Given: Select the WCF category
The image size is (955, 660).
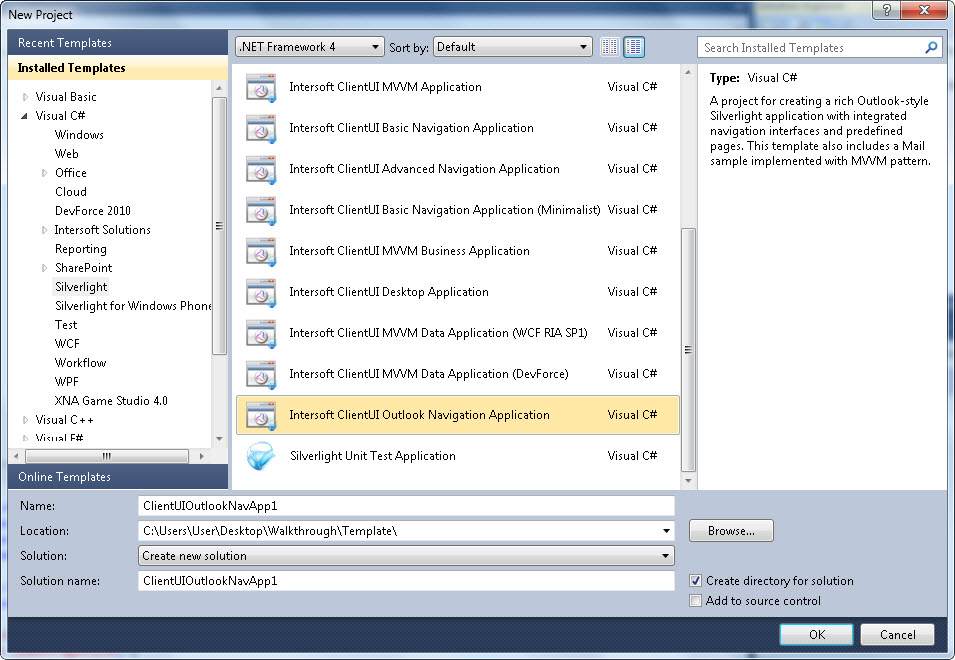Looking at the screenshot, I should (x=67, y=343).
